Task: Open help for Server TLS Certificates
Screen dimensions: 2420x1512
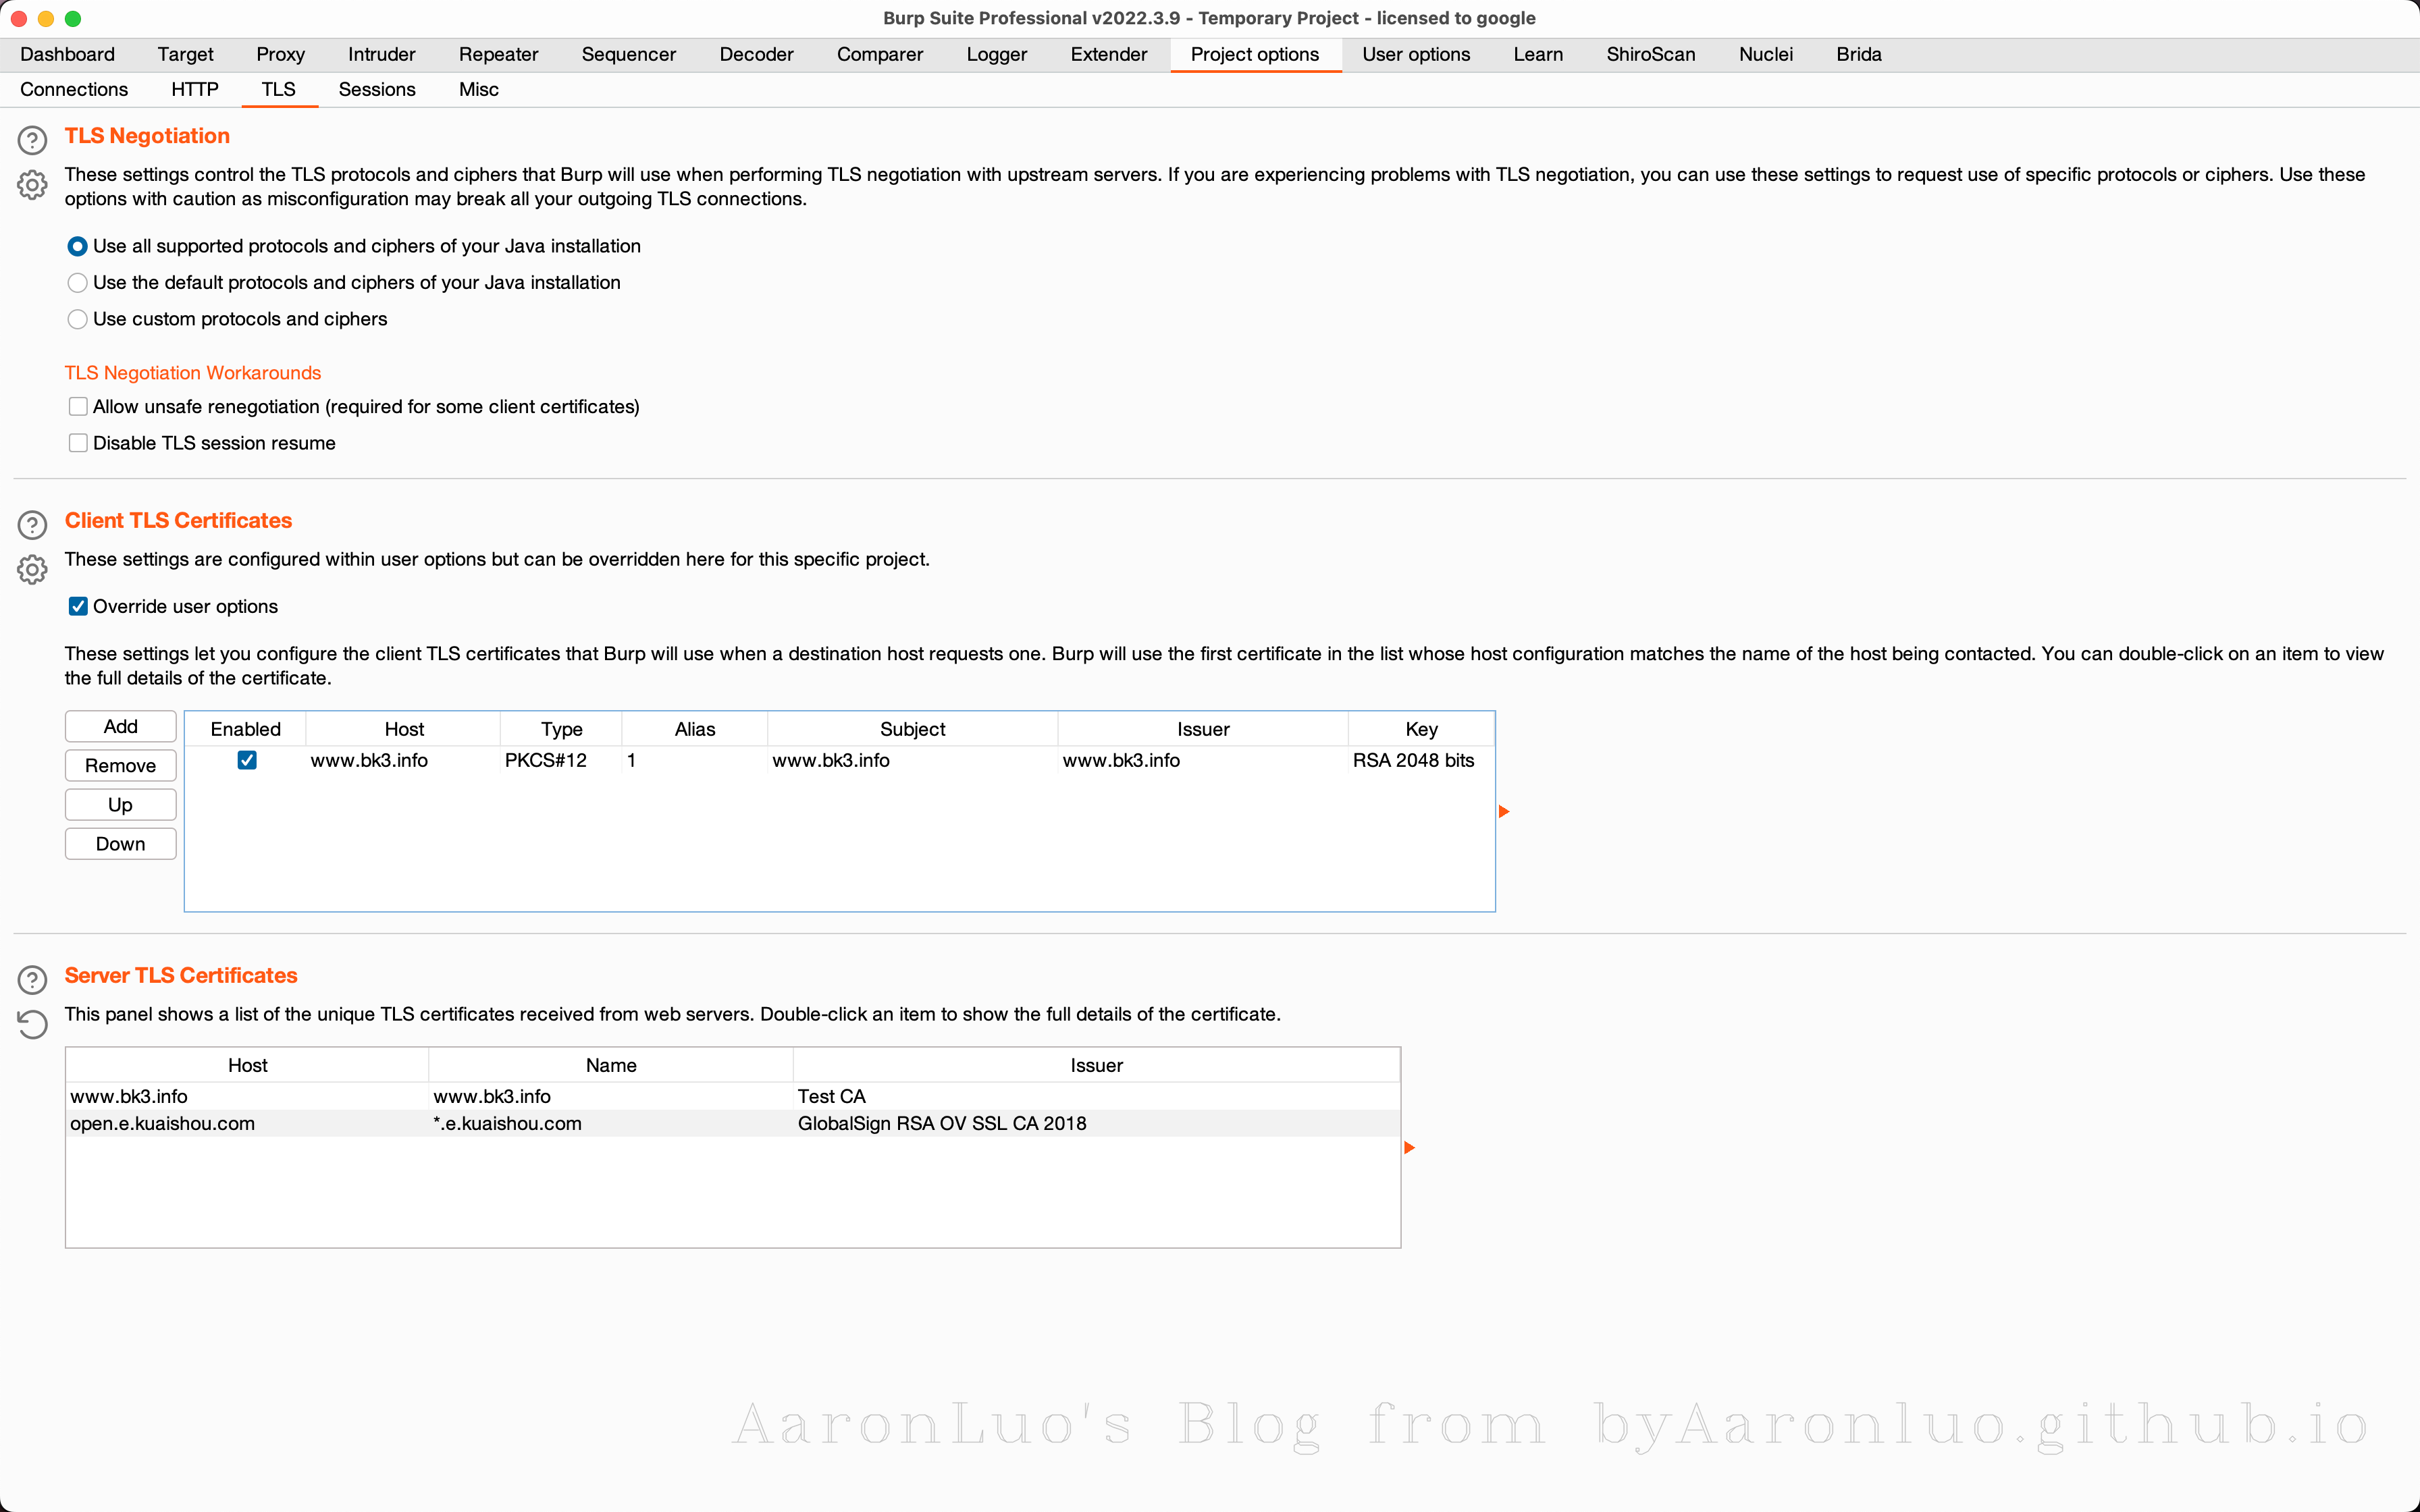Action: pyautogui.click(x=32, y=980)
